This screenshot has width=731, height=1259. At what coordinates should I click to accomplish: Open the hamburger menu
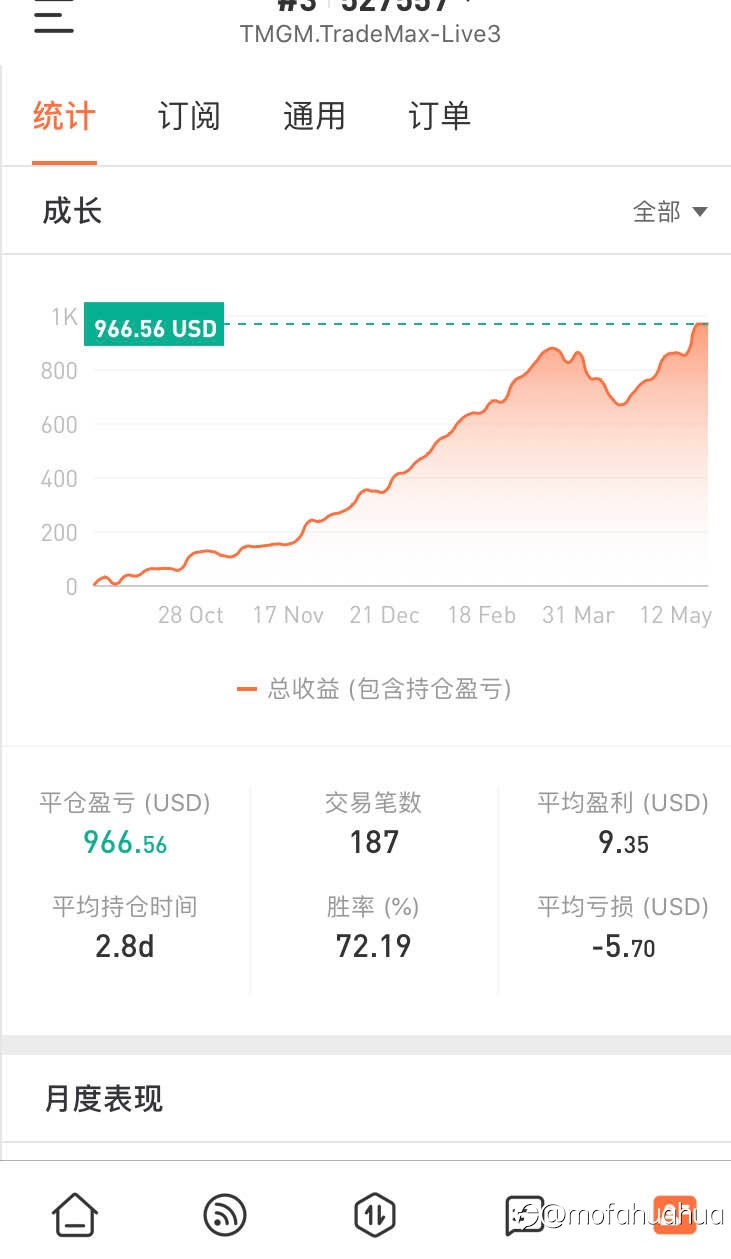pos(54,17)
